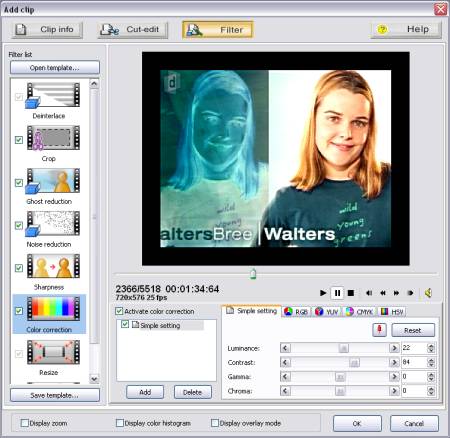450x438 pixels.
Task: Open the Clip info page
Action: pyautogui.click(x=47, y=30)
